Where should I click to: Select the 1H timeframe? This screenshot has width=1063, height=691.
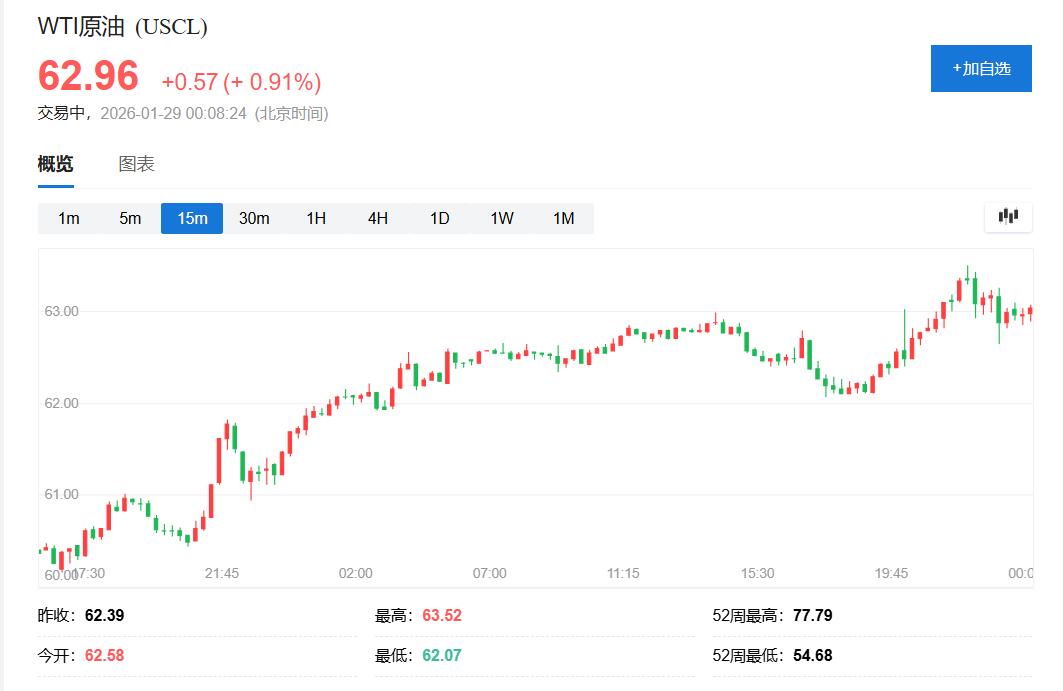(x=316, y=218)
